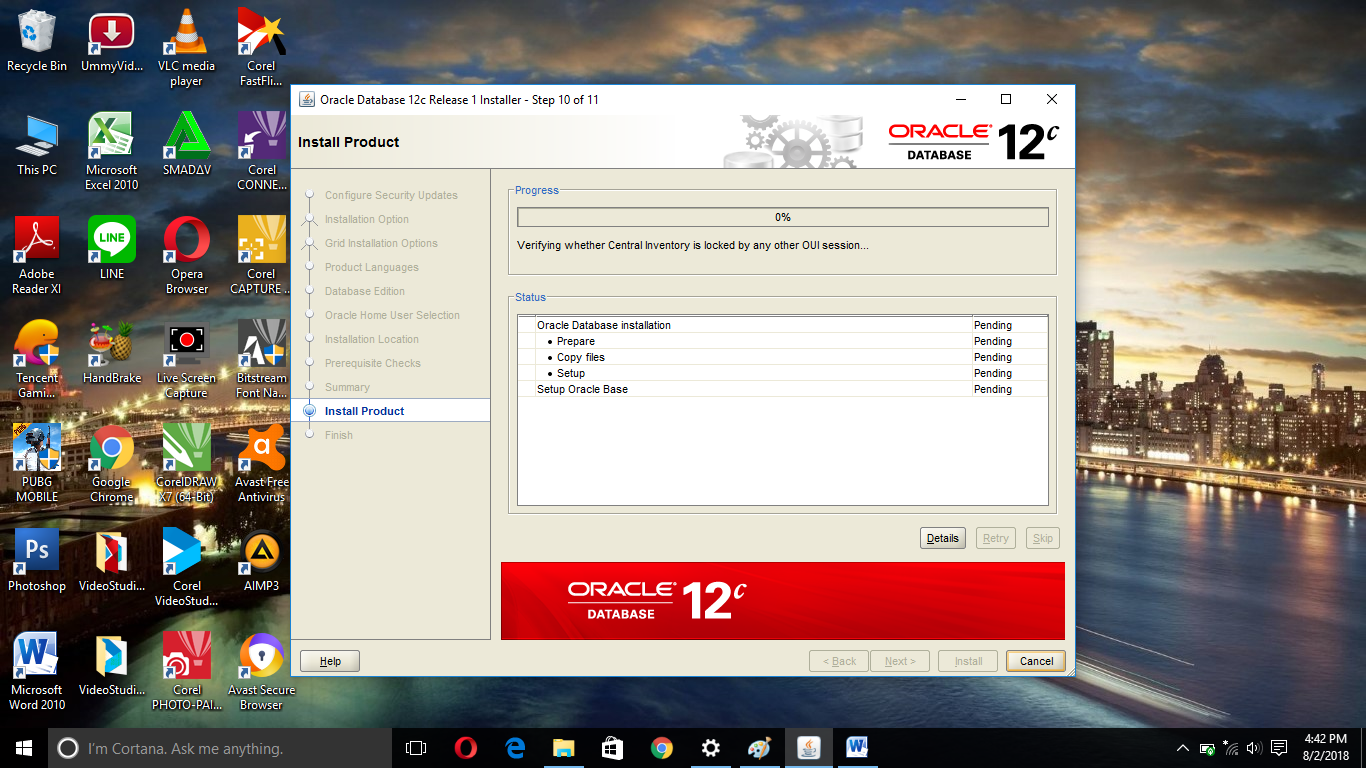Click the Details button in the installer
The image size is (1366, 768).
[x=942, y=537]
